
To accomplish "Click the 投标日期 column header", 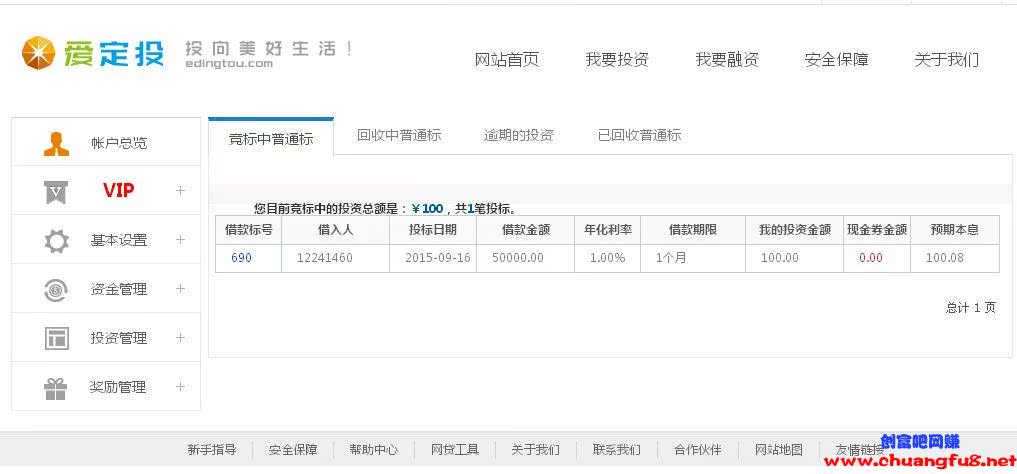I will [x=433, y=230].
